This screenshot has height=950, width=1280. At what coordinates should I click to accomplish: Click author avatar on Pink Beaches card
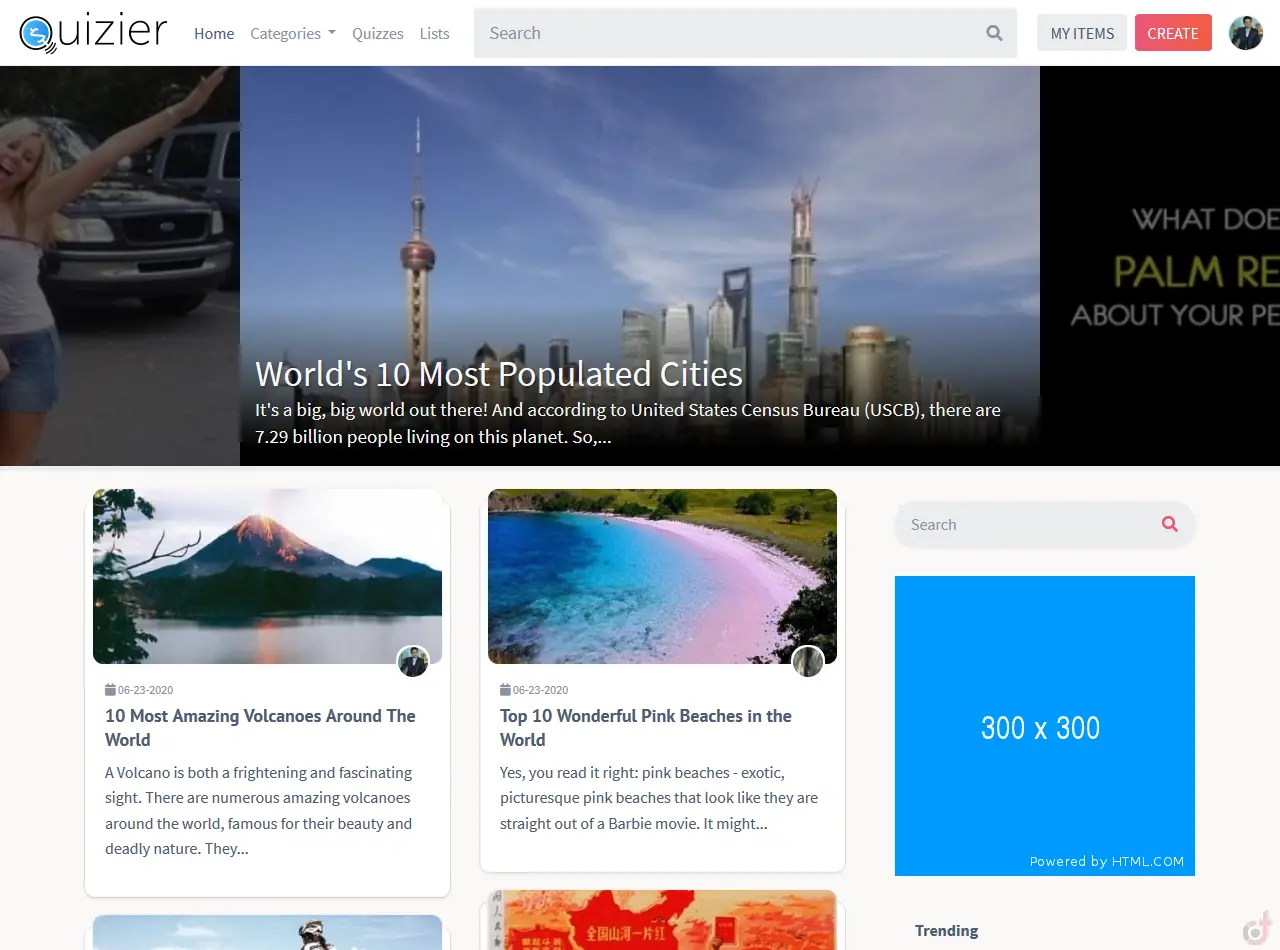(x=808, y=661)
